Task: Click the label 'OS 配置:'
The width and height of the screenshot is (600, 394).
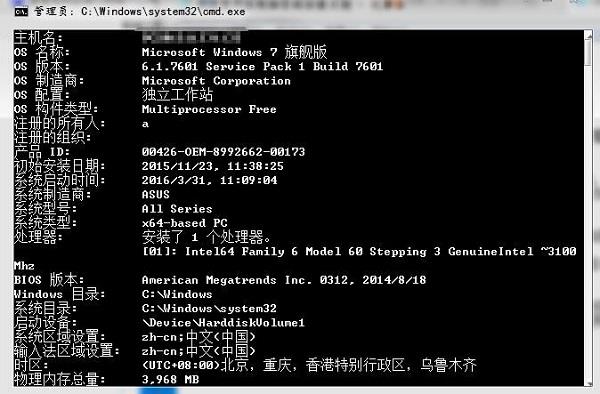Action: (41, 94)
